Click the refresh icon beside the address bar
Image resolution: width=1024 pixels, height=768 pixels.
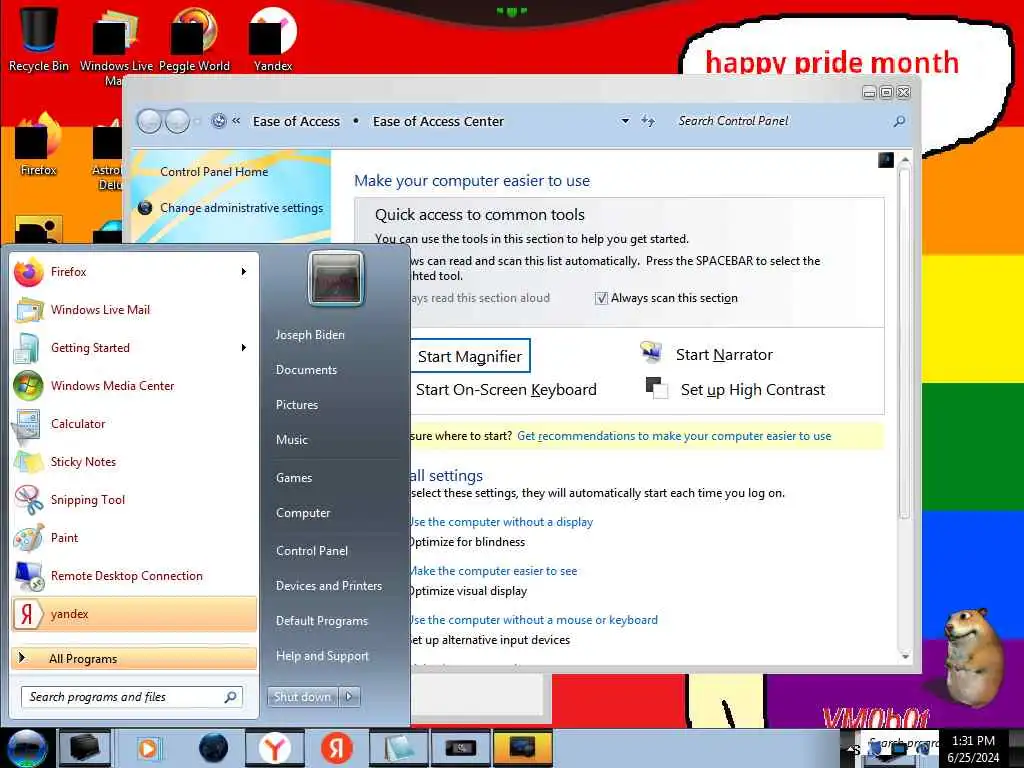point(648,121)
